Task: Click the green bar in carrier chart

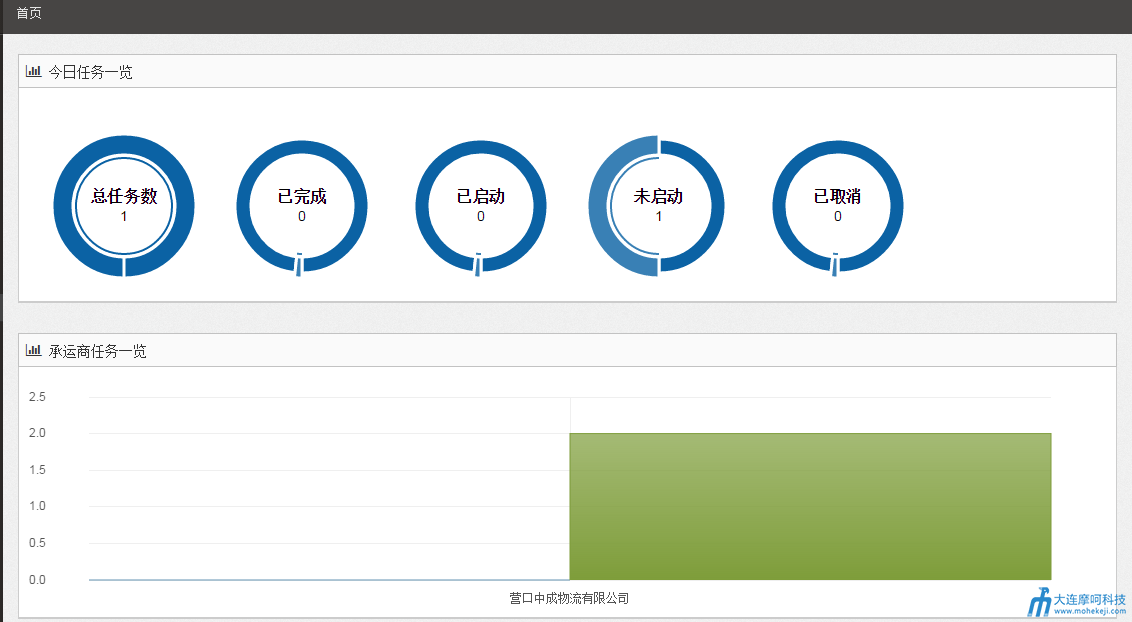Action: pos(810,507)
